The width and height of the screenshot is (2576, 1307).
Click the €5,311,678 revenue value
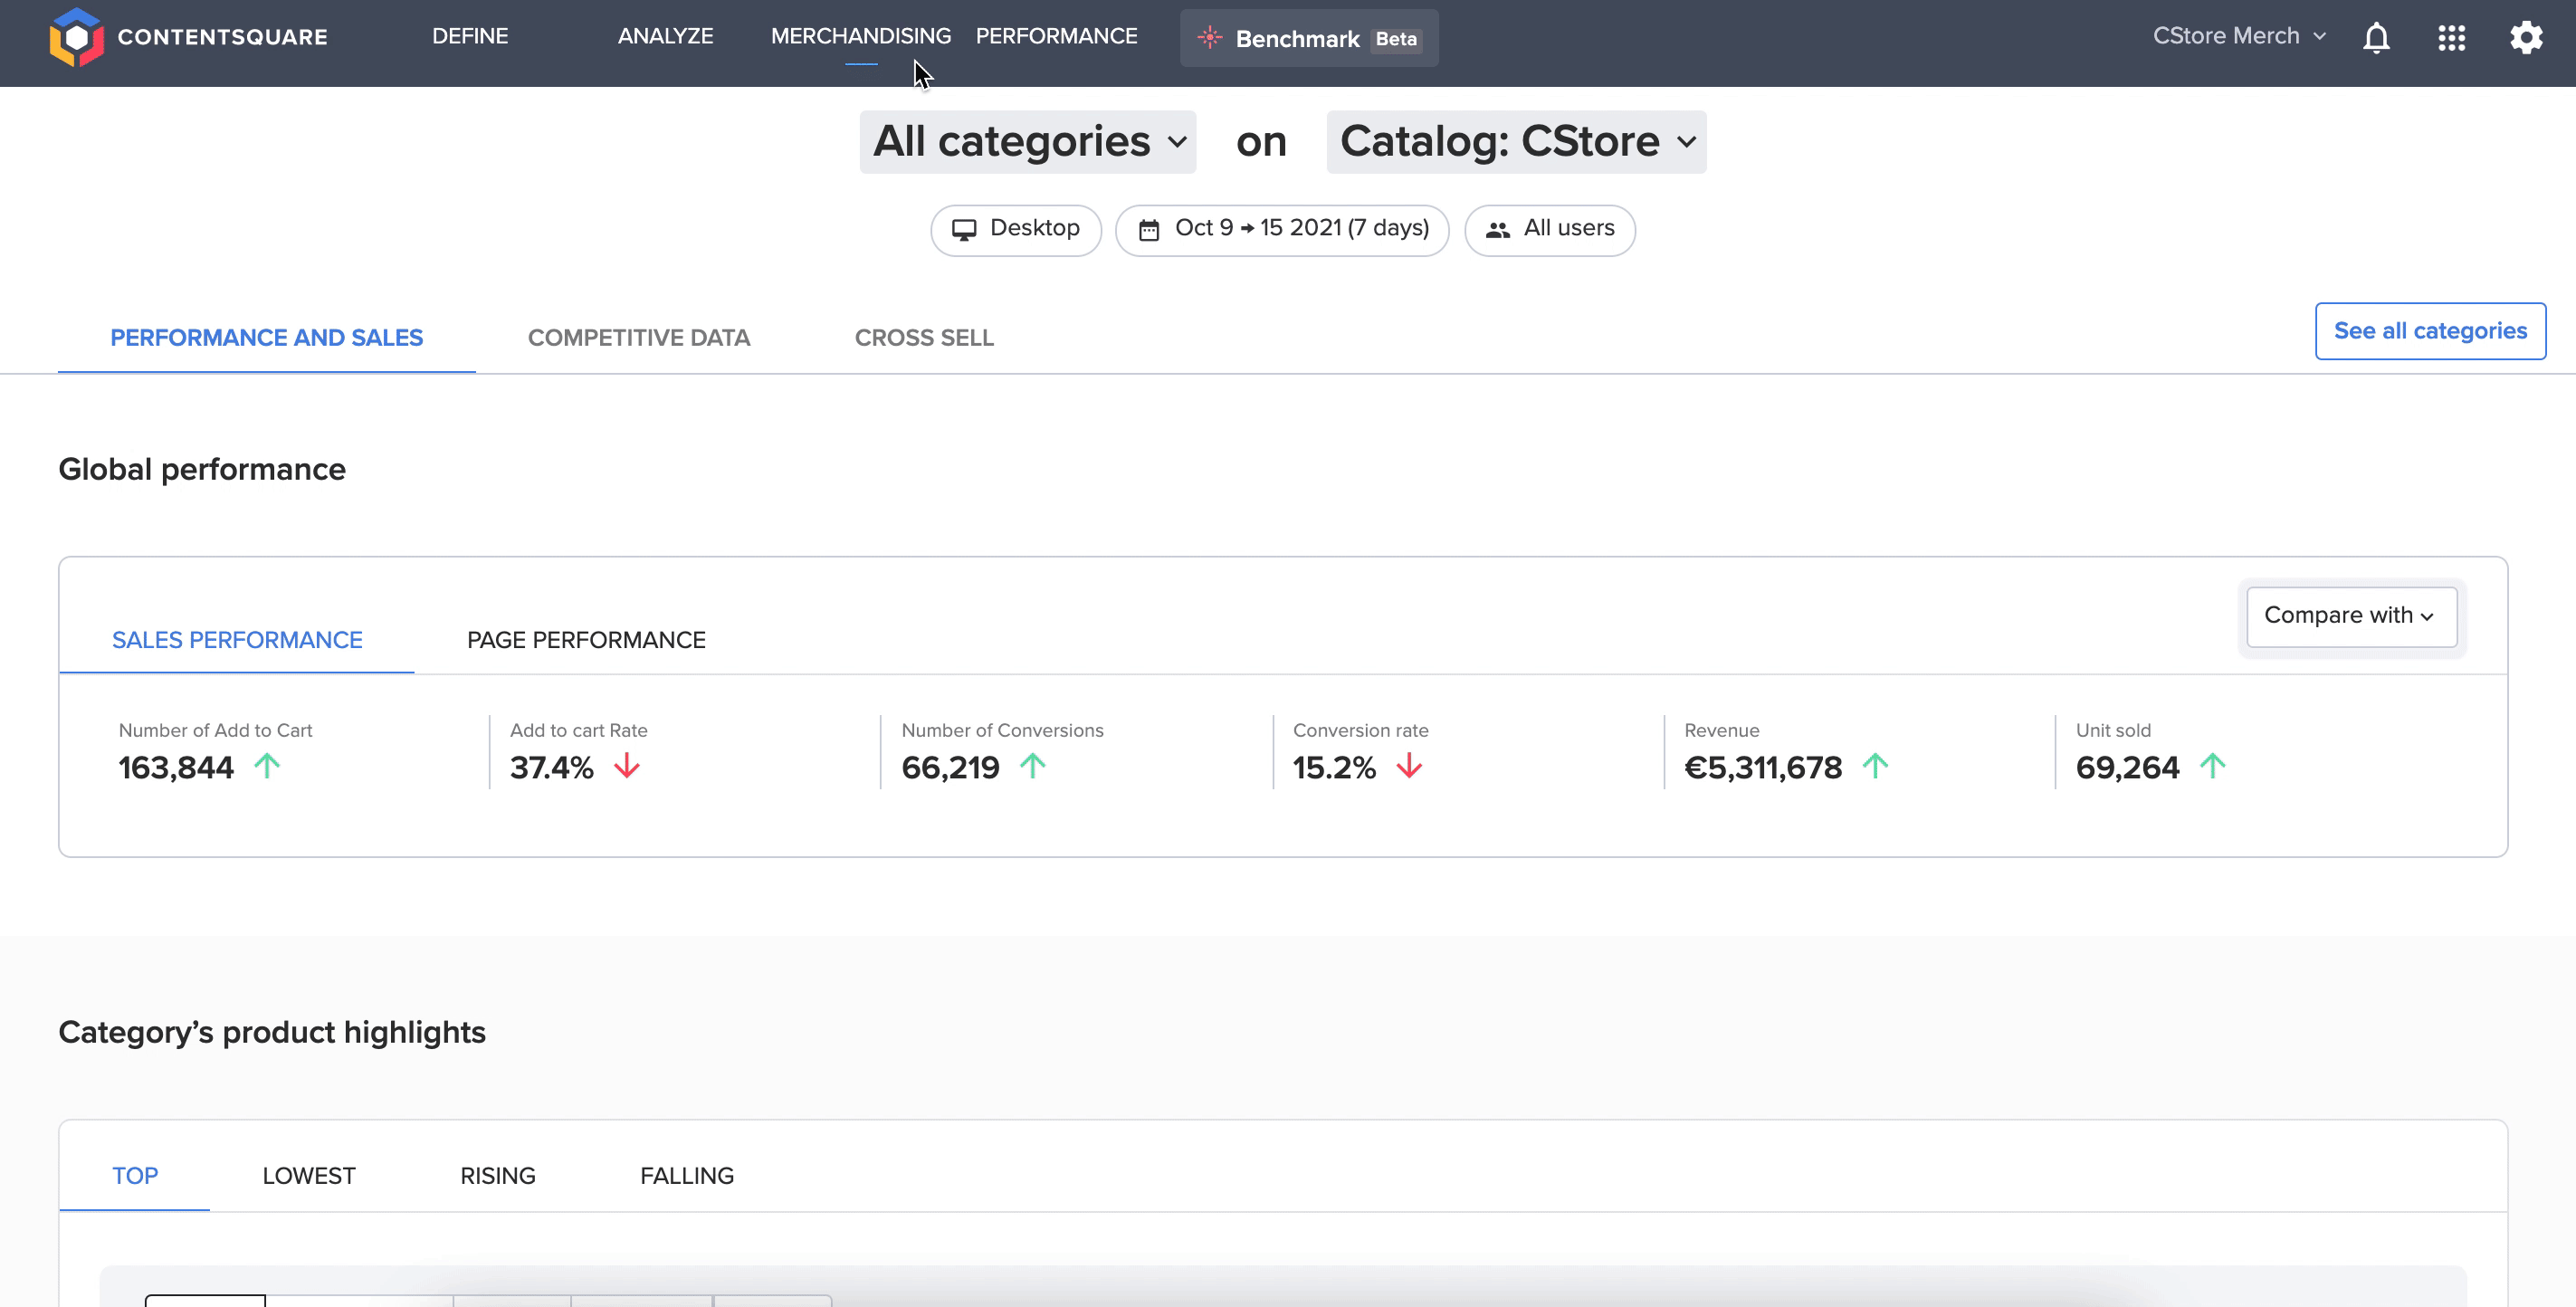coord(1763,768)
